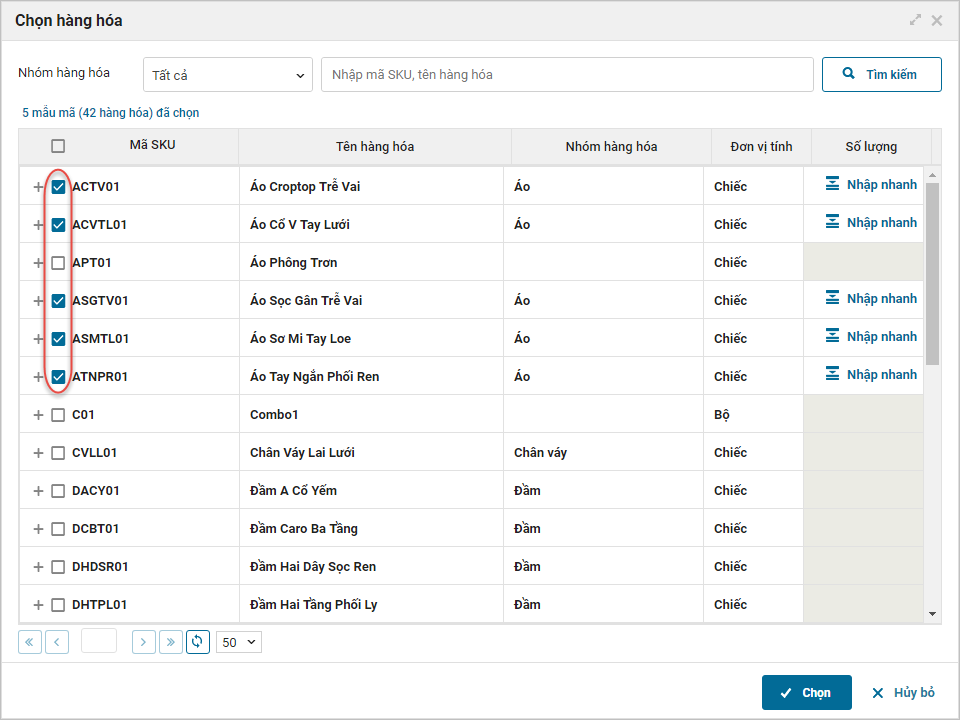Image resolution: width=960 pixels, height=720 pixels.
Task: Open the page size dropdown showing 50
Action: coord(239,642)
